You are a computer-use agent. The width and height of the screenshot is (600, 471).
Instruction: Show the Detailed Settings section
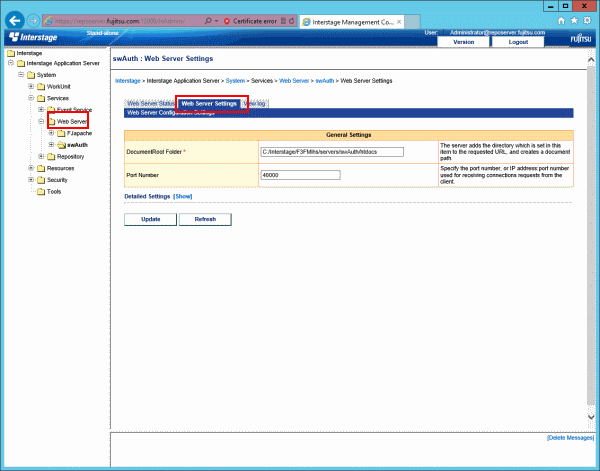[x=183, y=196]
